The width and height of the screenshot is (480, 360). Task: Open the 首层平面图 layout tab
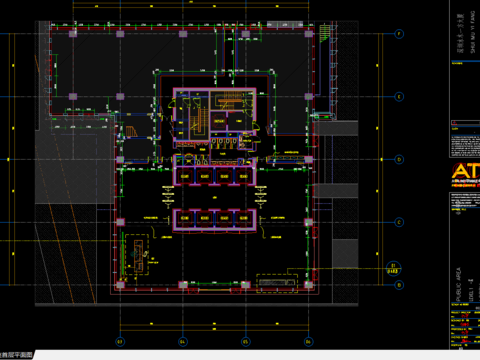[x=17, y=355]
